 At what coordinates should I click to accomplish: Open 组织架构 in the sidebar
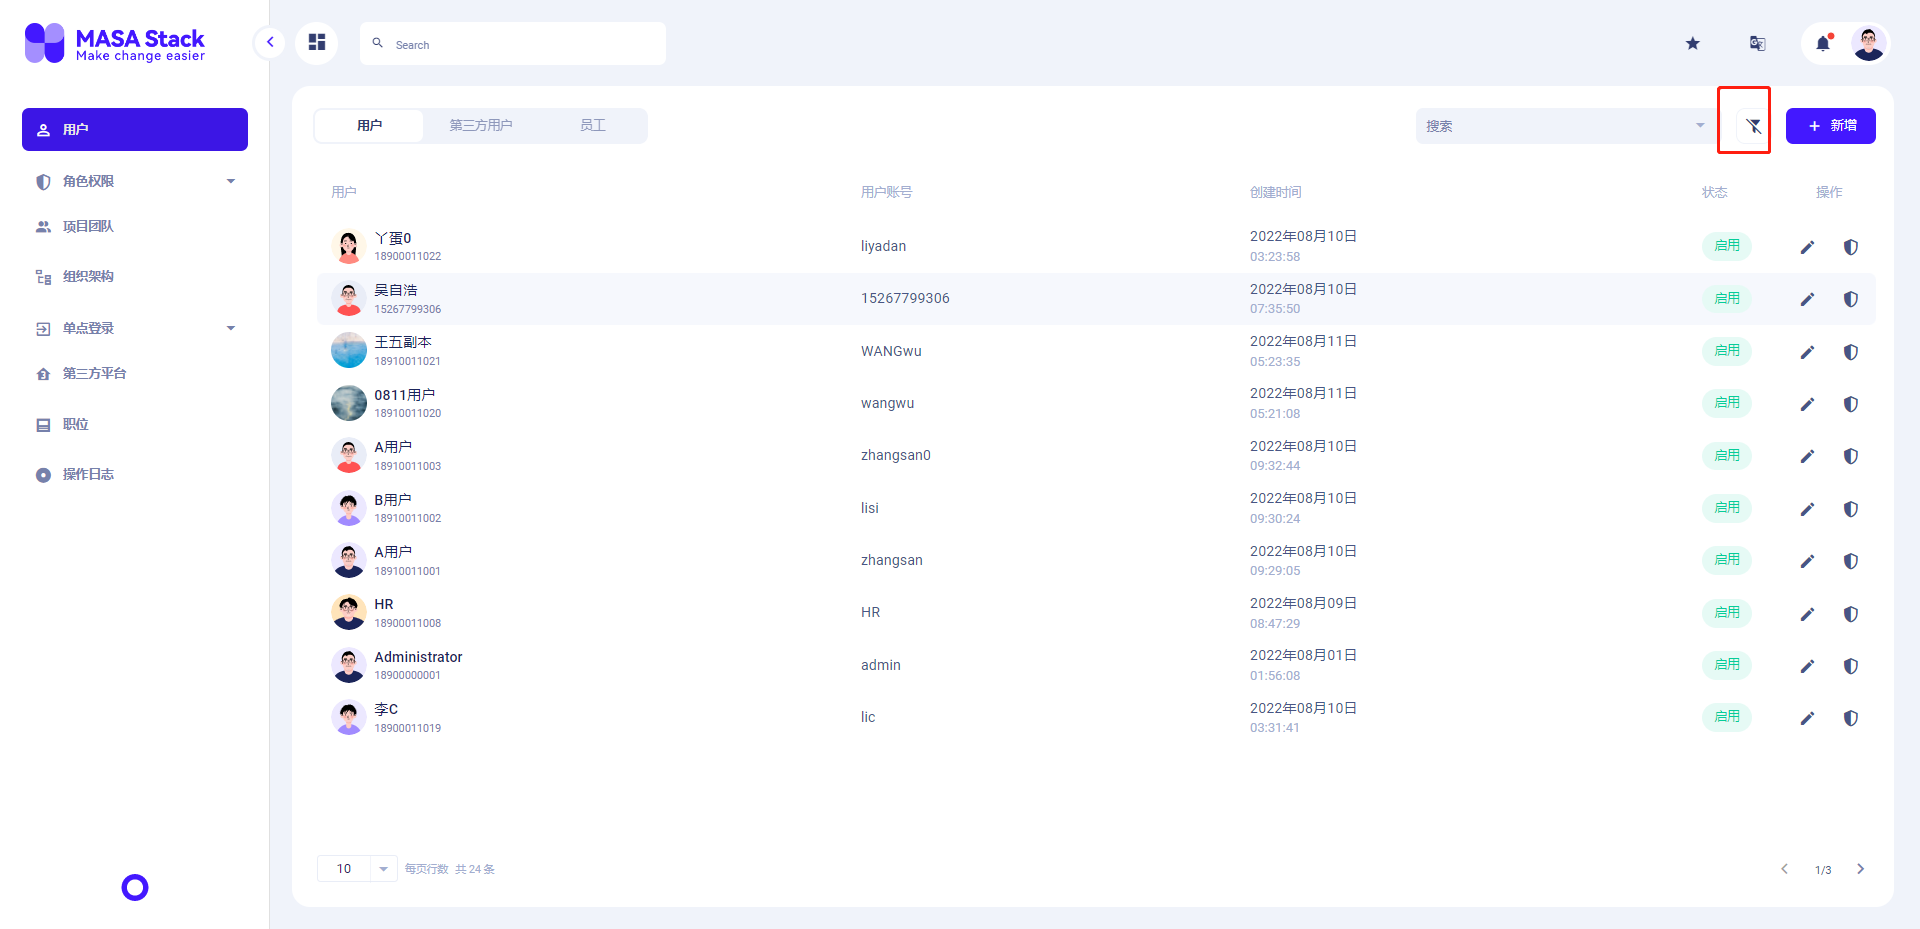coord(135,277)
